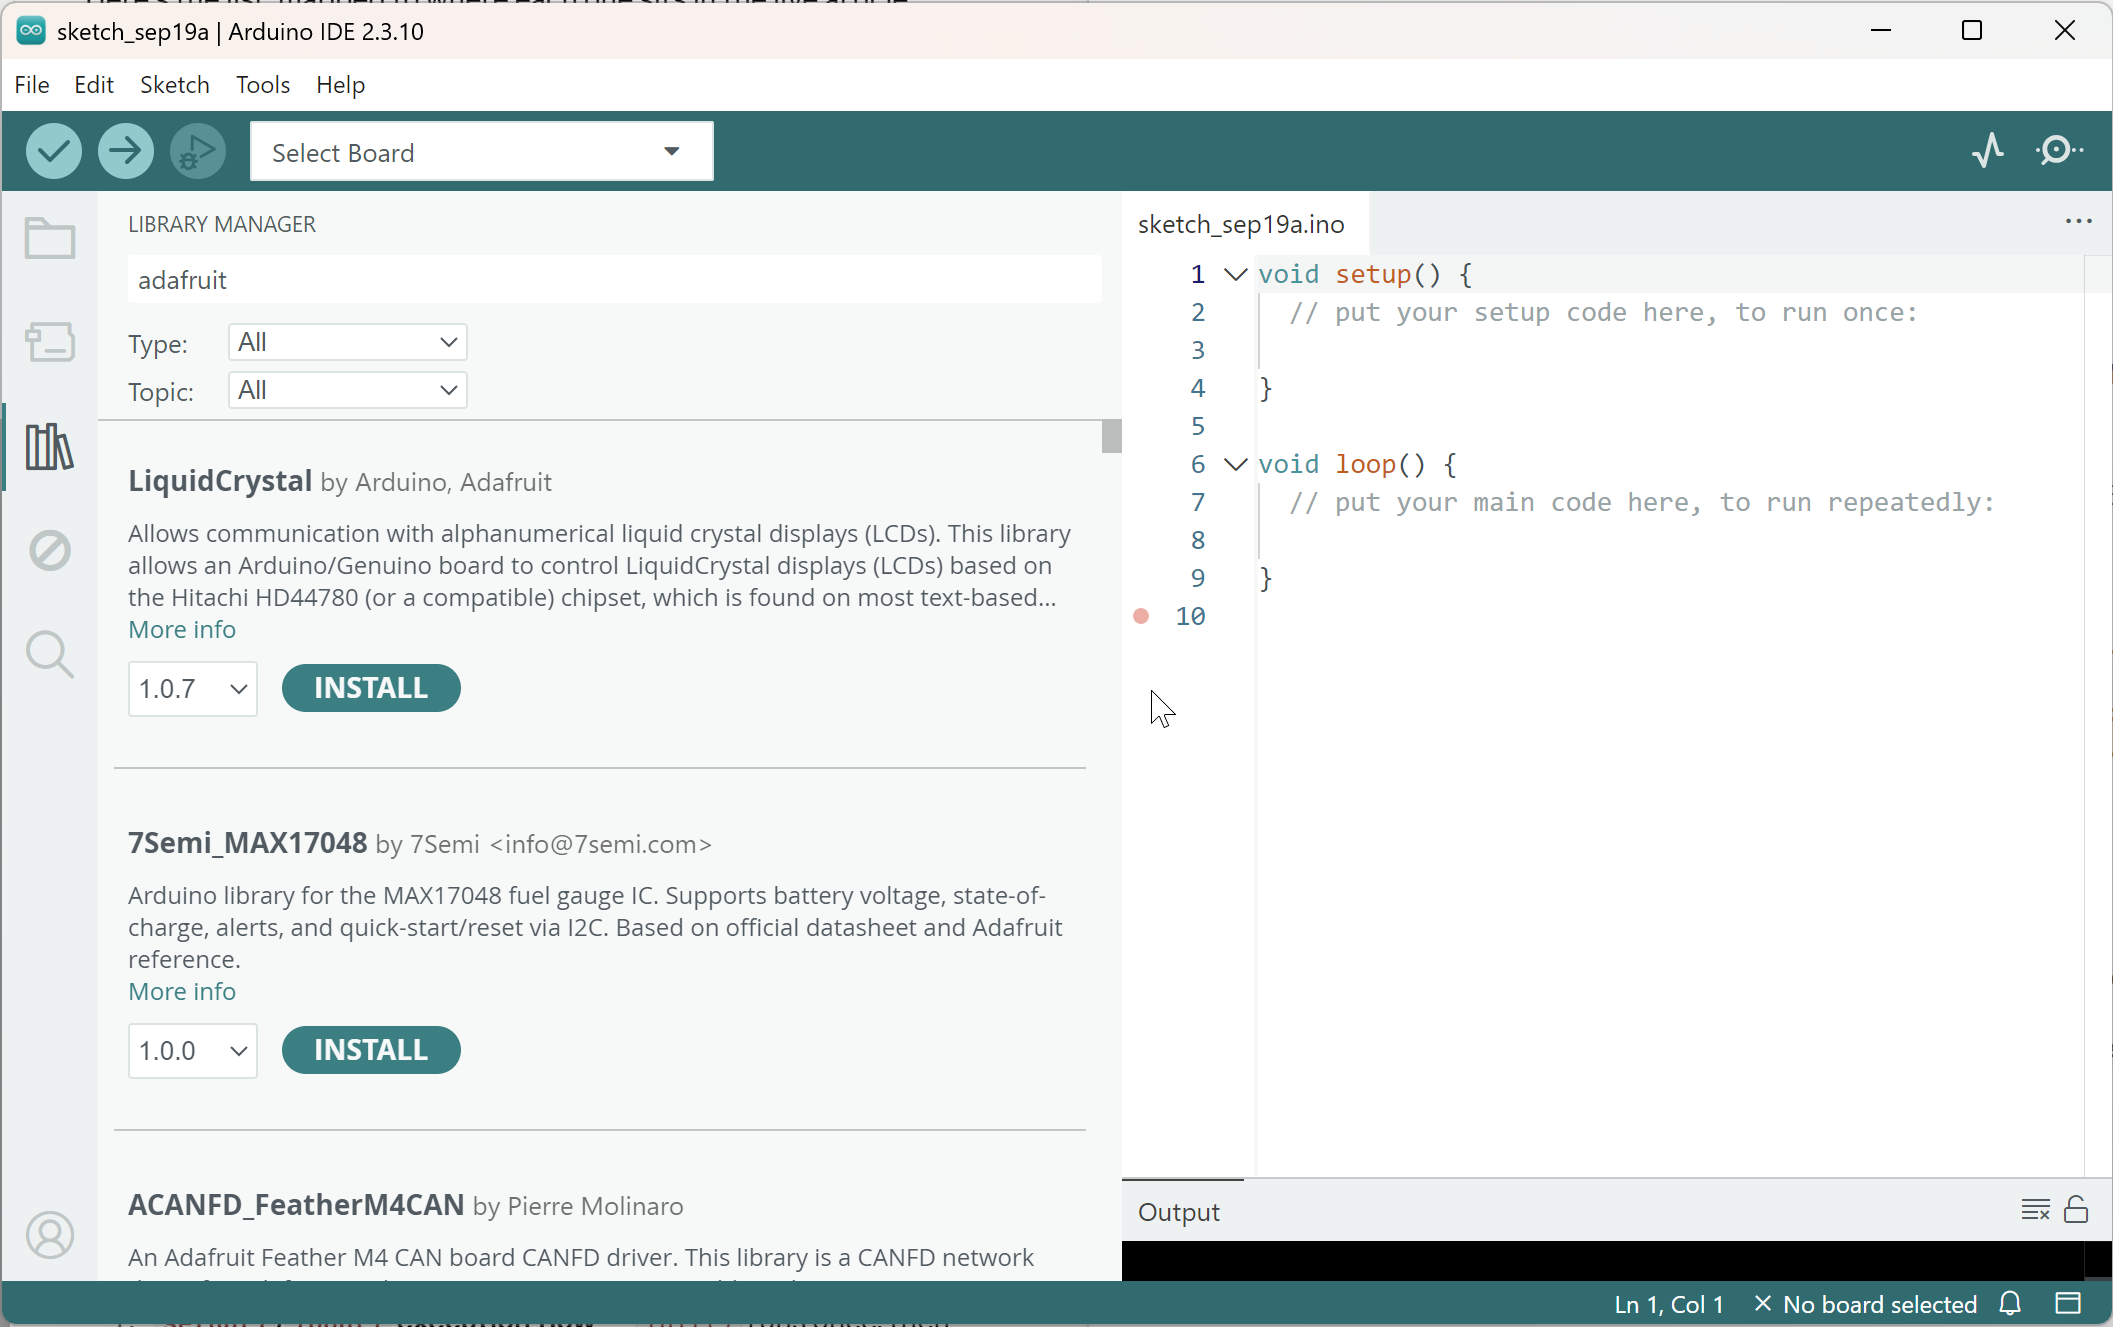2113x1327 pixels.
Task: Install the LiquidCrystal library
Action: pos(371,688)
